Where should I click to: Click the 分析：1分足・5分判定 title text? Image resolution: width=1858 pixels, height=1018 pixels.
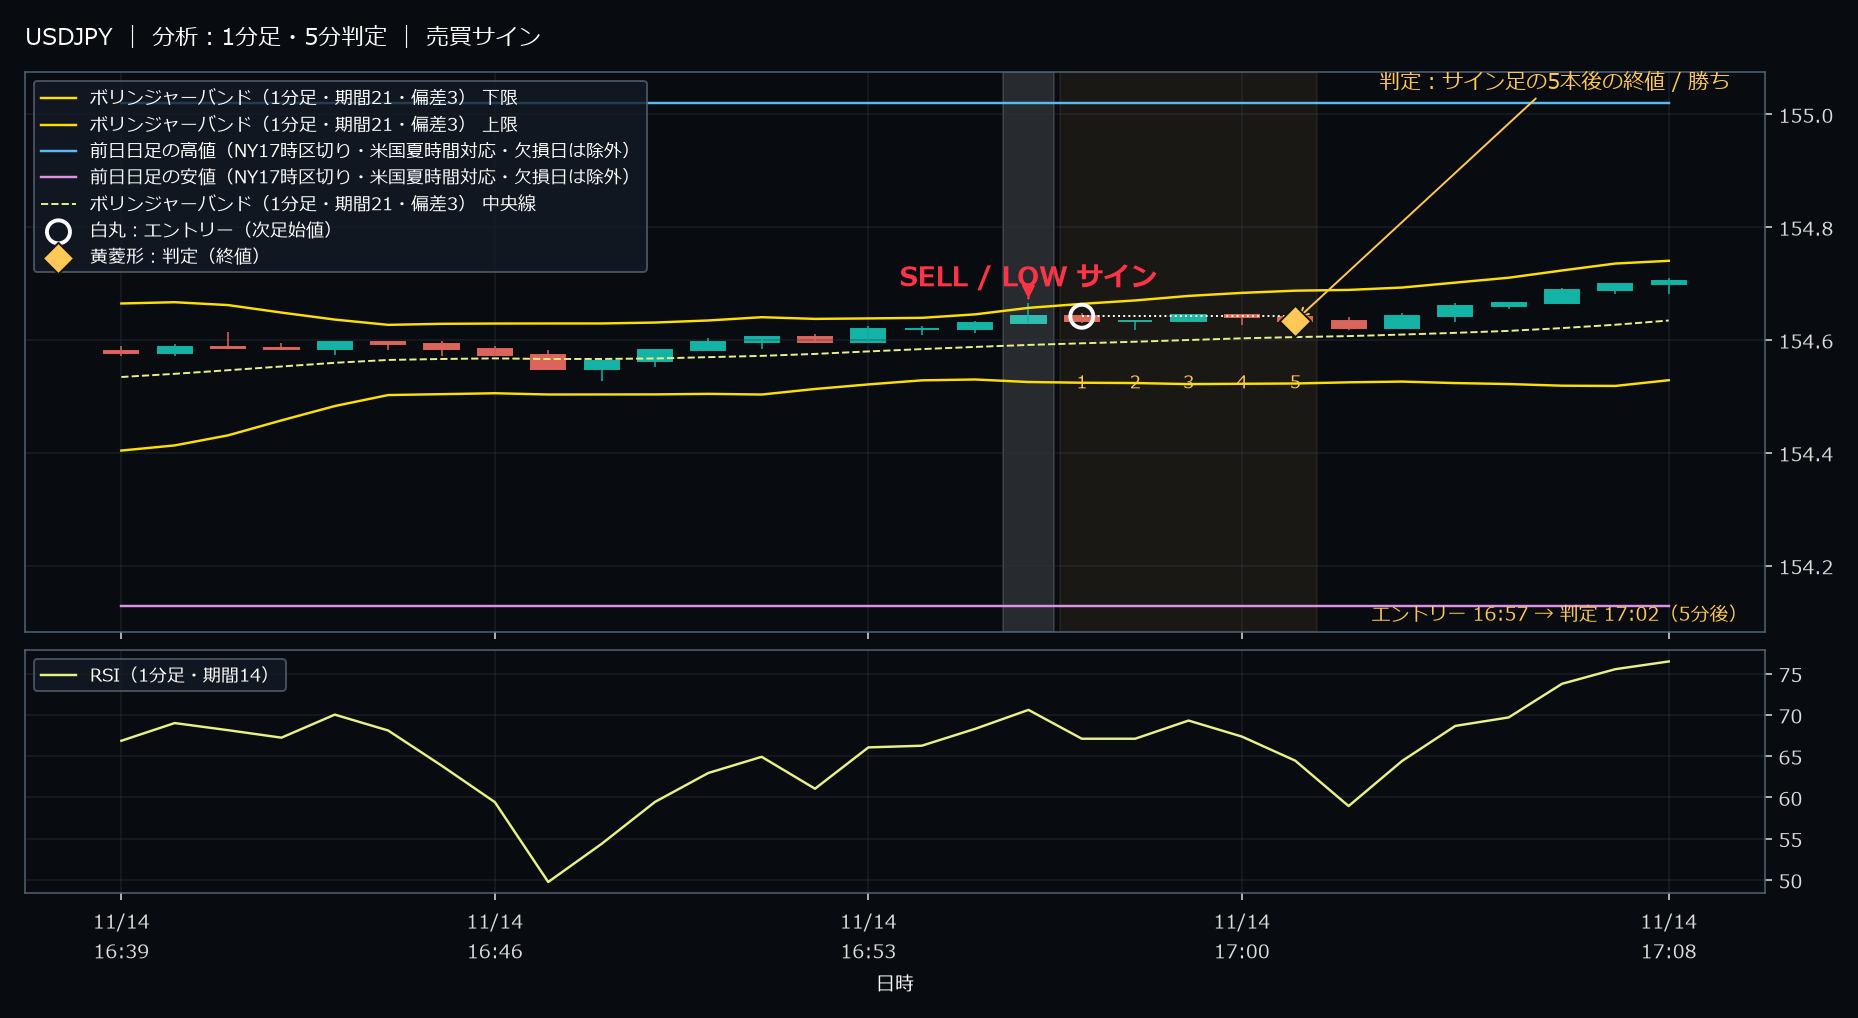tap(269, 37)
